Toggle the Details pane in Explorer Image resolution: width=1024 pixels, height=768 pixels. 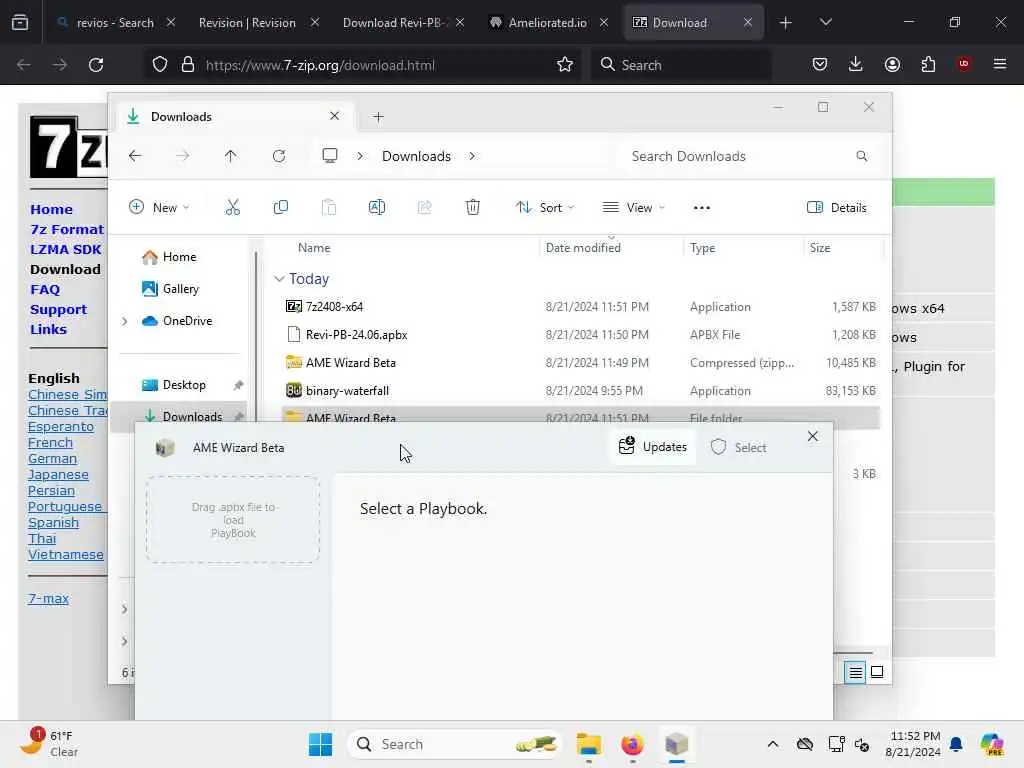[837, 208]
